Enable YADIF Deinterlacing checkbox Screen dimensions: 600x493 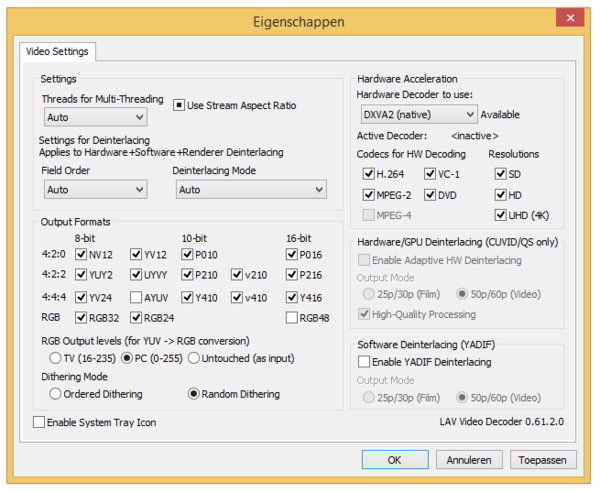tap(365, 361)
